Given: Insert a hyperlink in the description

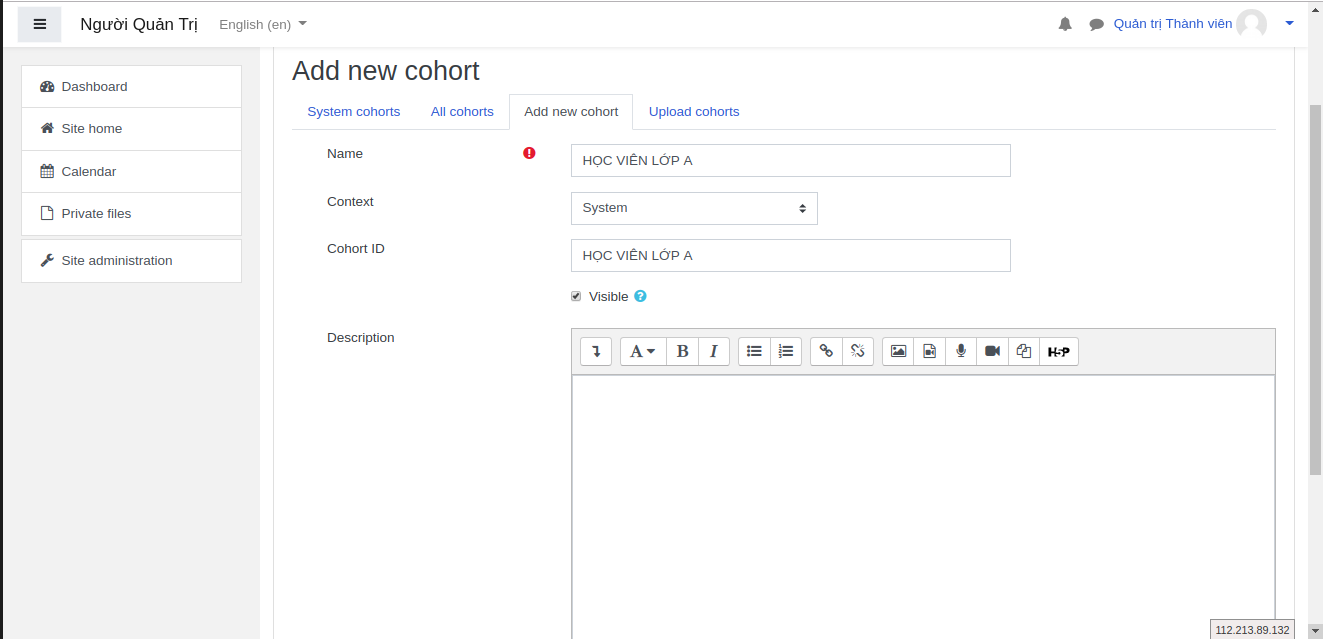Looking at the screenshot, I should point(827,351).
